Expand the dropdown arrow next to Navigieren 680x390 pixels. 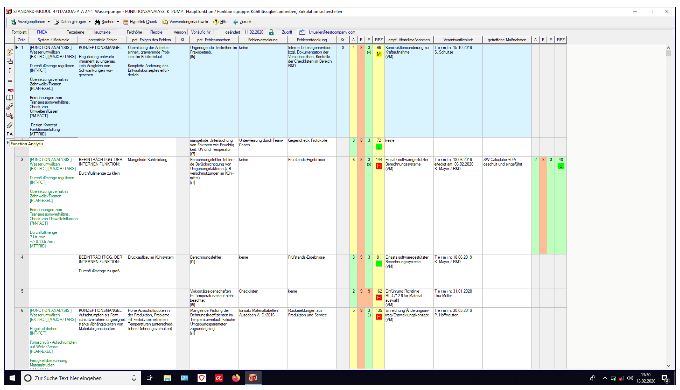pyautogui.click(x=49, y=22)
